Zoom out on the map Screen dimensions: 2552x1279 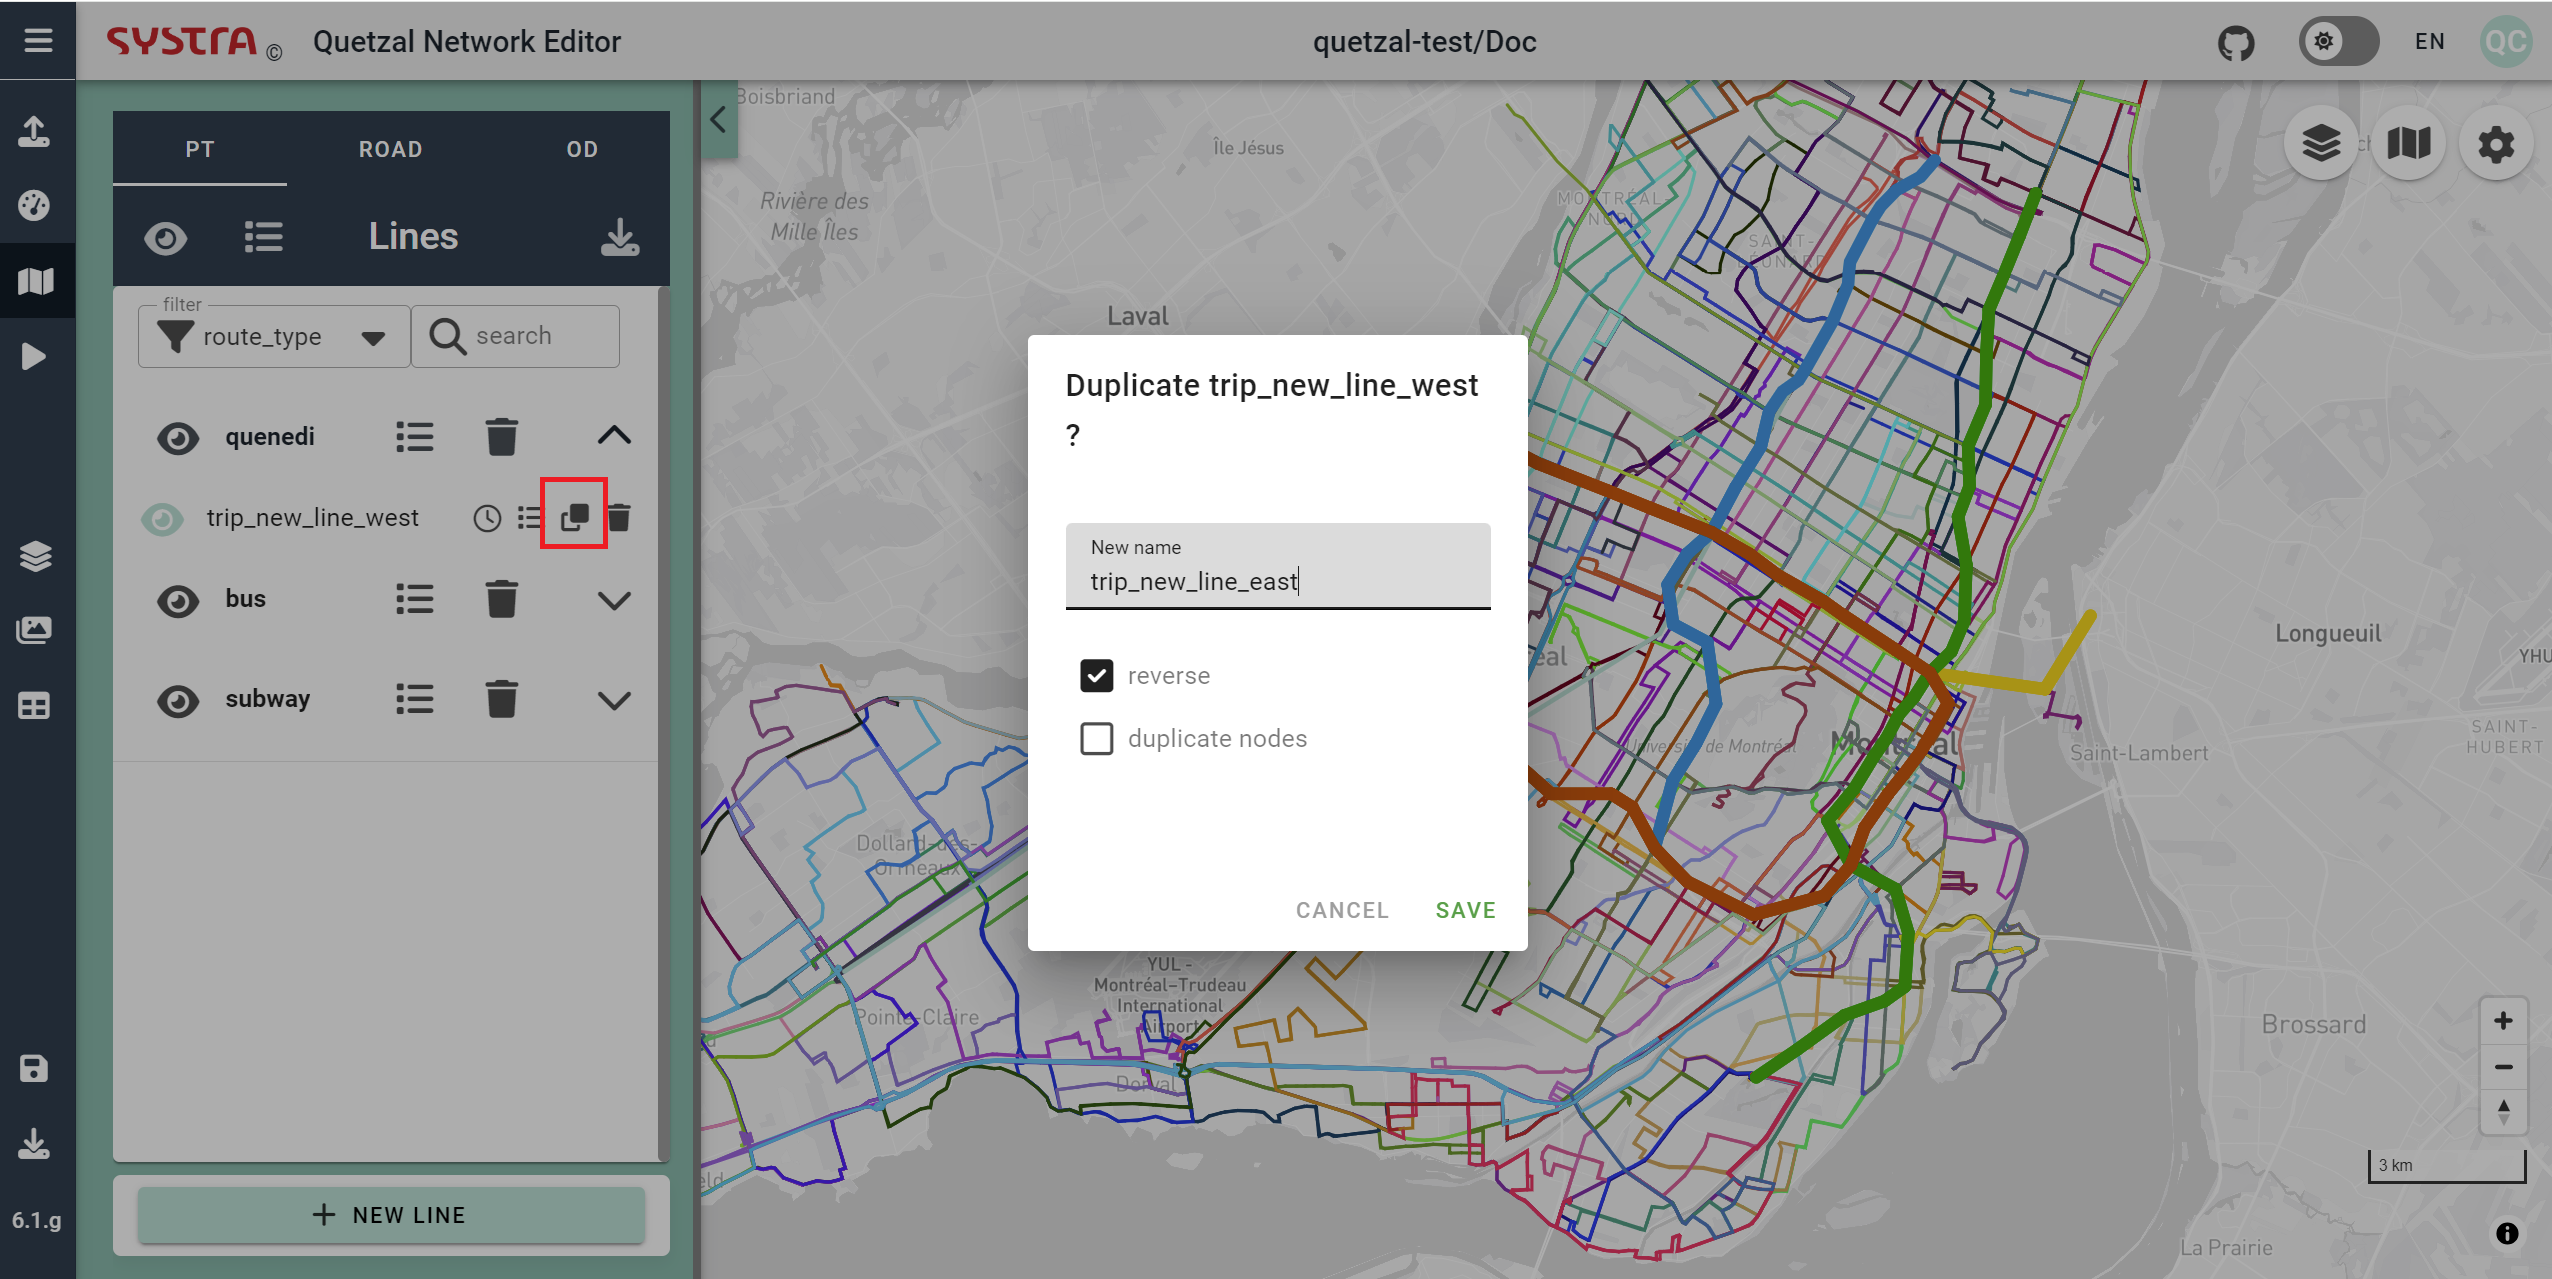(2503, 1067)
